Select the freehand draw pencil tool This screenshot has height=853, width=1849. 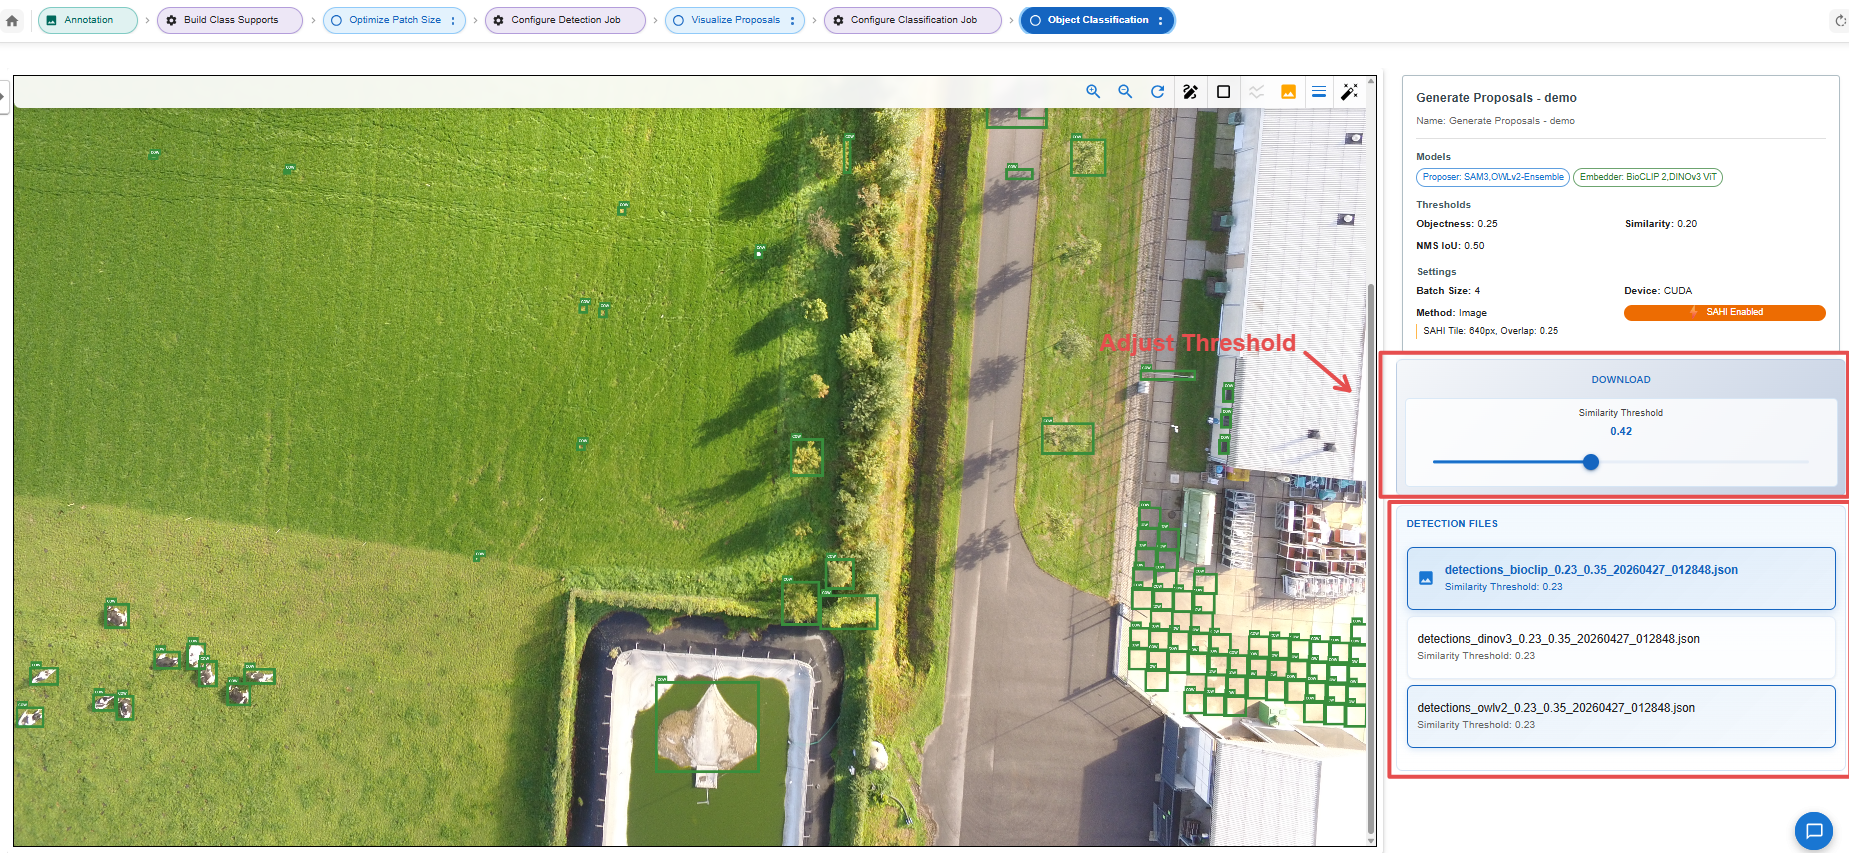click(1190, 91)
